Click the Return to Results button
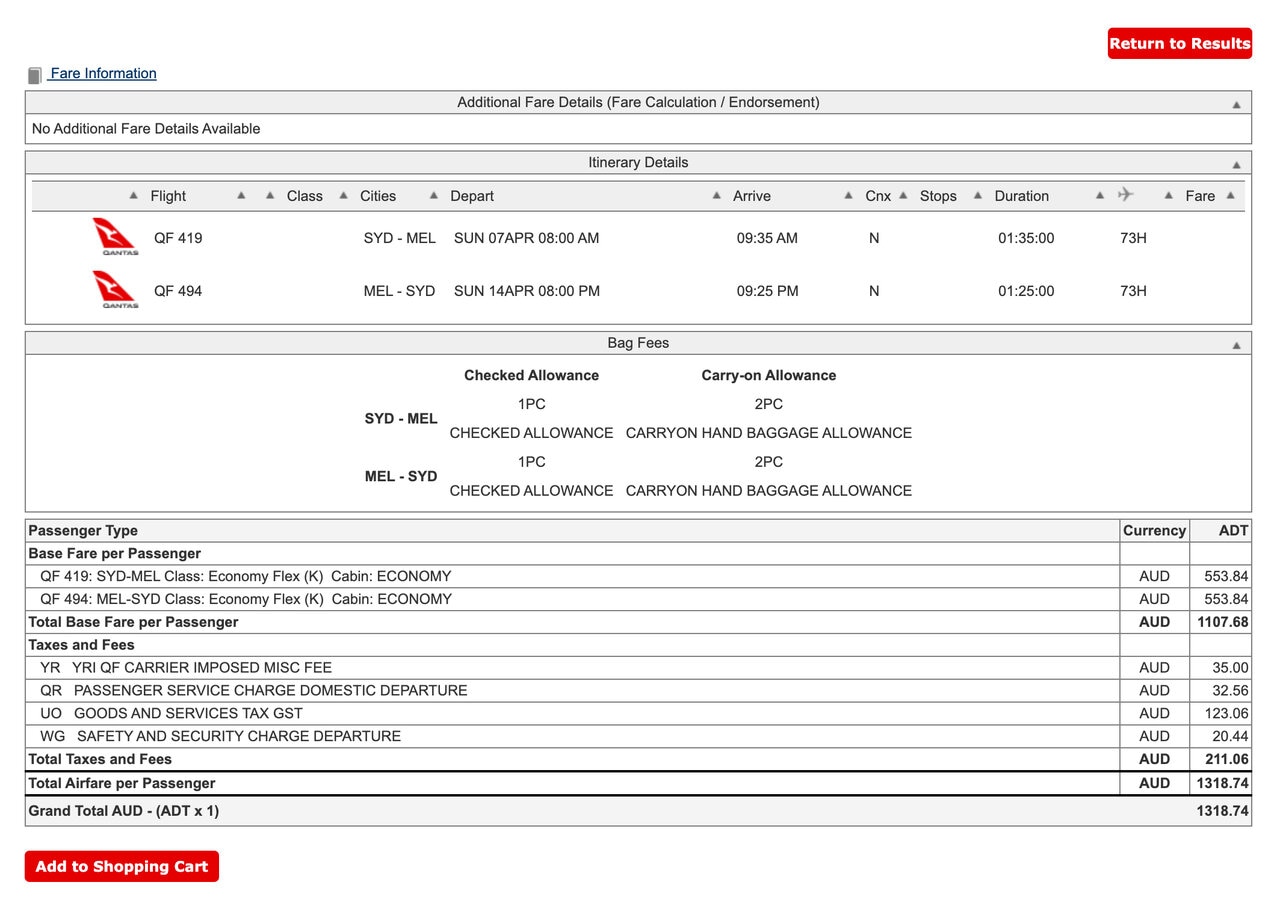Screen dimensions: 1280x897 tap(1179, 43)
